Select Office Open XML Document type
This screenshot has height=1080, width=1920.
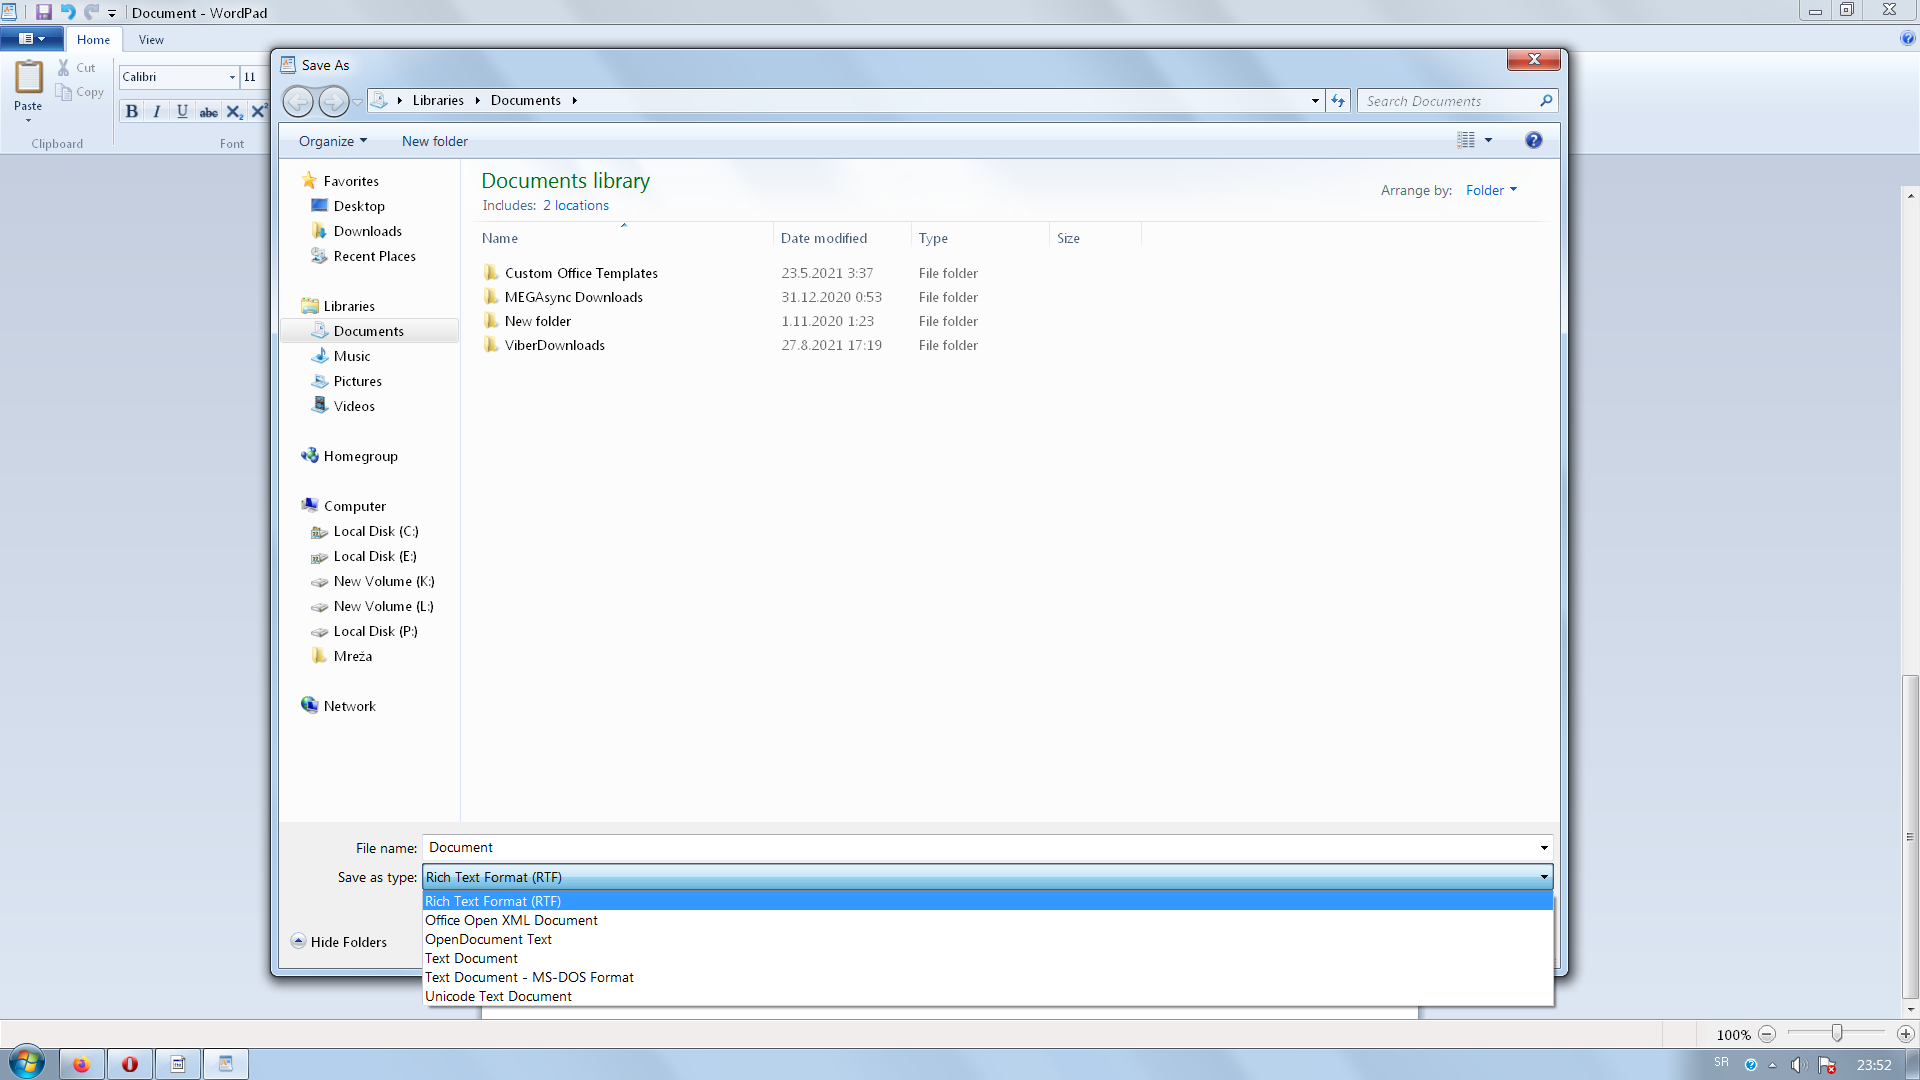[511, 920]
